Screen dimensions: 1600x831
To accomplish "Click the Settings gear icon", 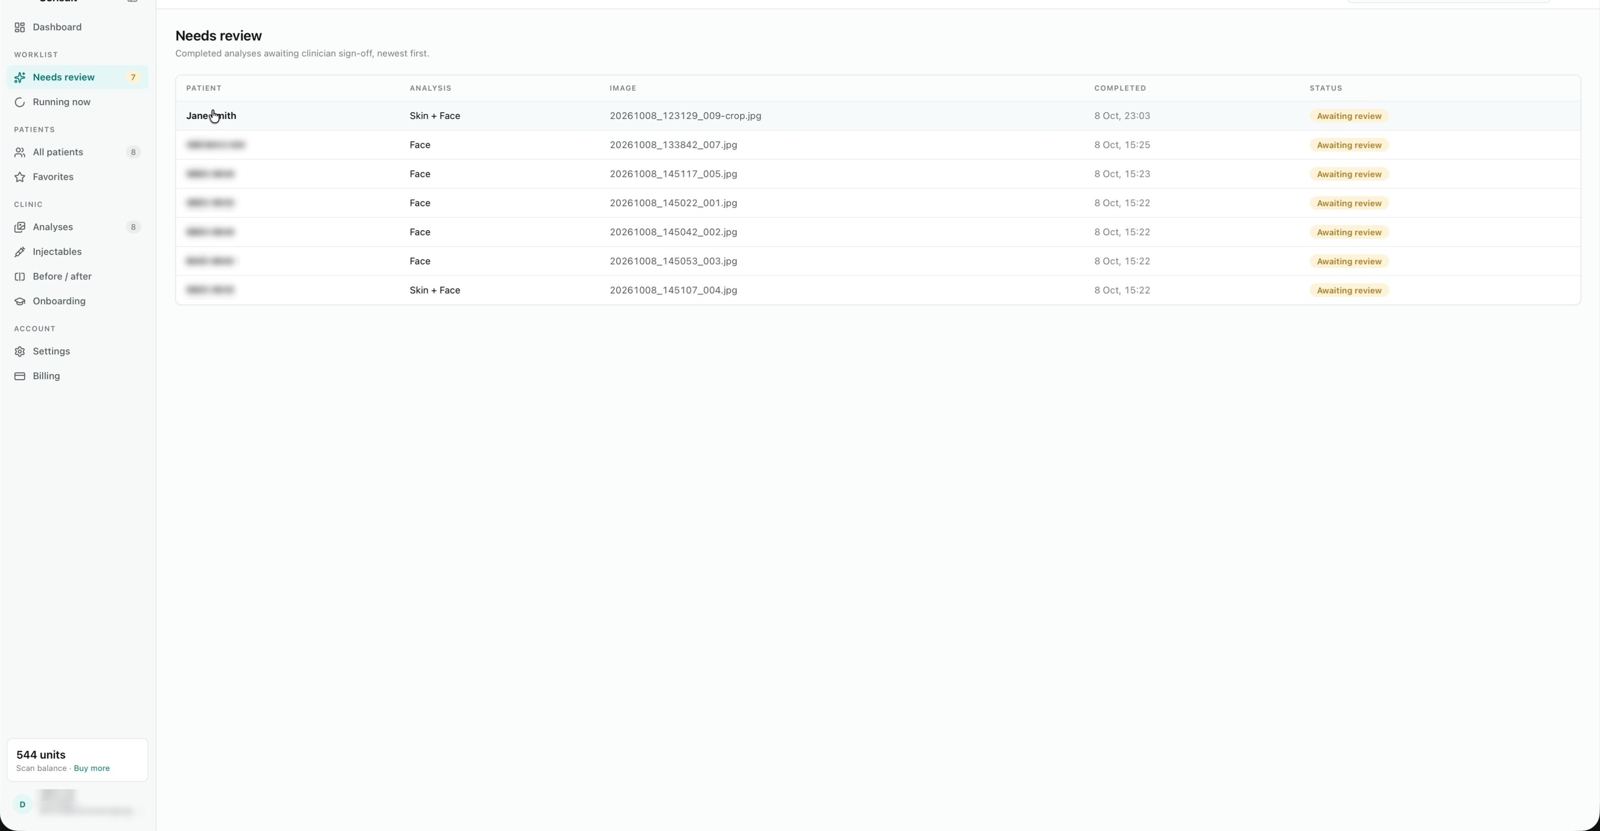I will point(20,351).
